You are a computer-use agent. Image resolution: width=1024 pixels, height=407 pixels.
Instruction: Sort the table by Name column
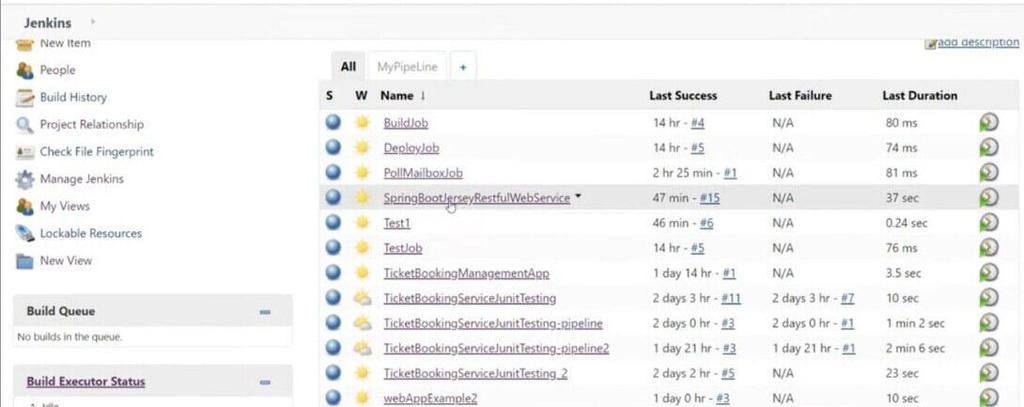[x=397, y=96]
